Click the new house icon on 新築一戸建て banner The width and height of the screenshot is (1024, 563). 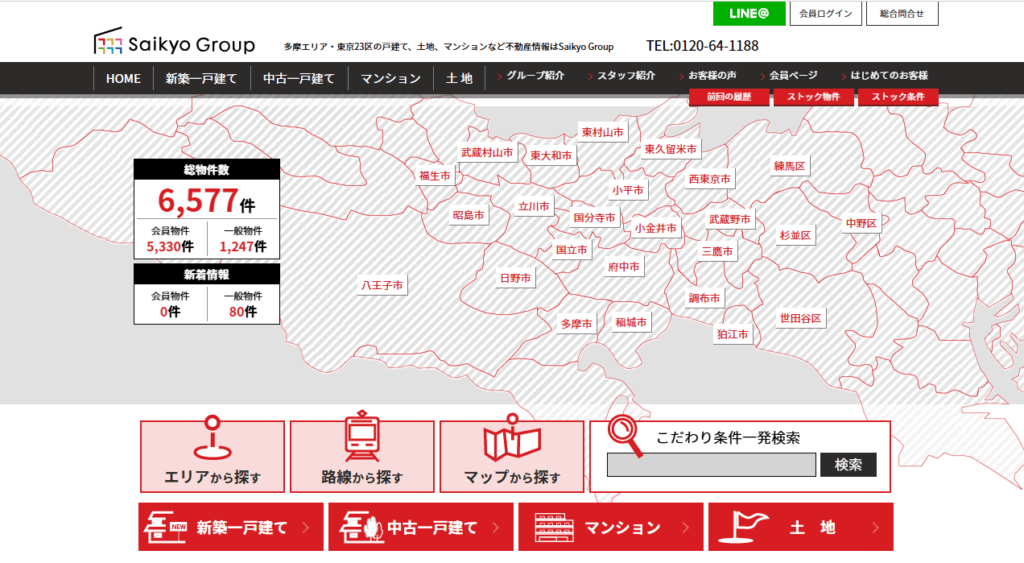[x=165, y=526]
